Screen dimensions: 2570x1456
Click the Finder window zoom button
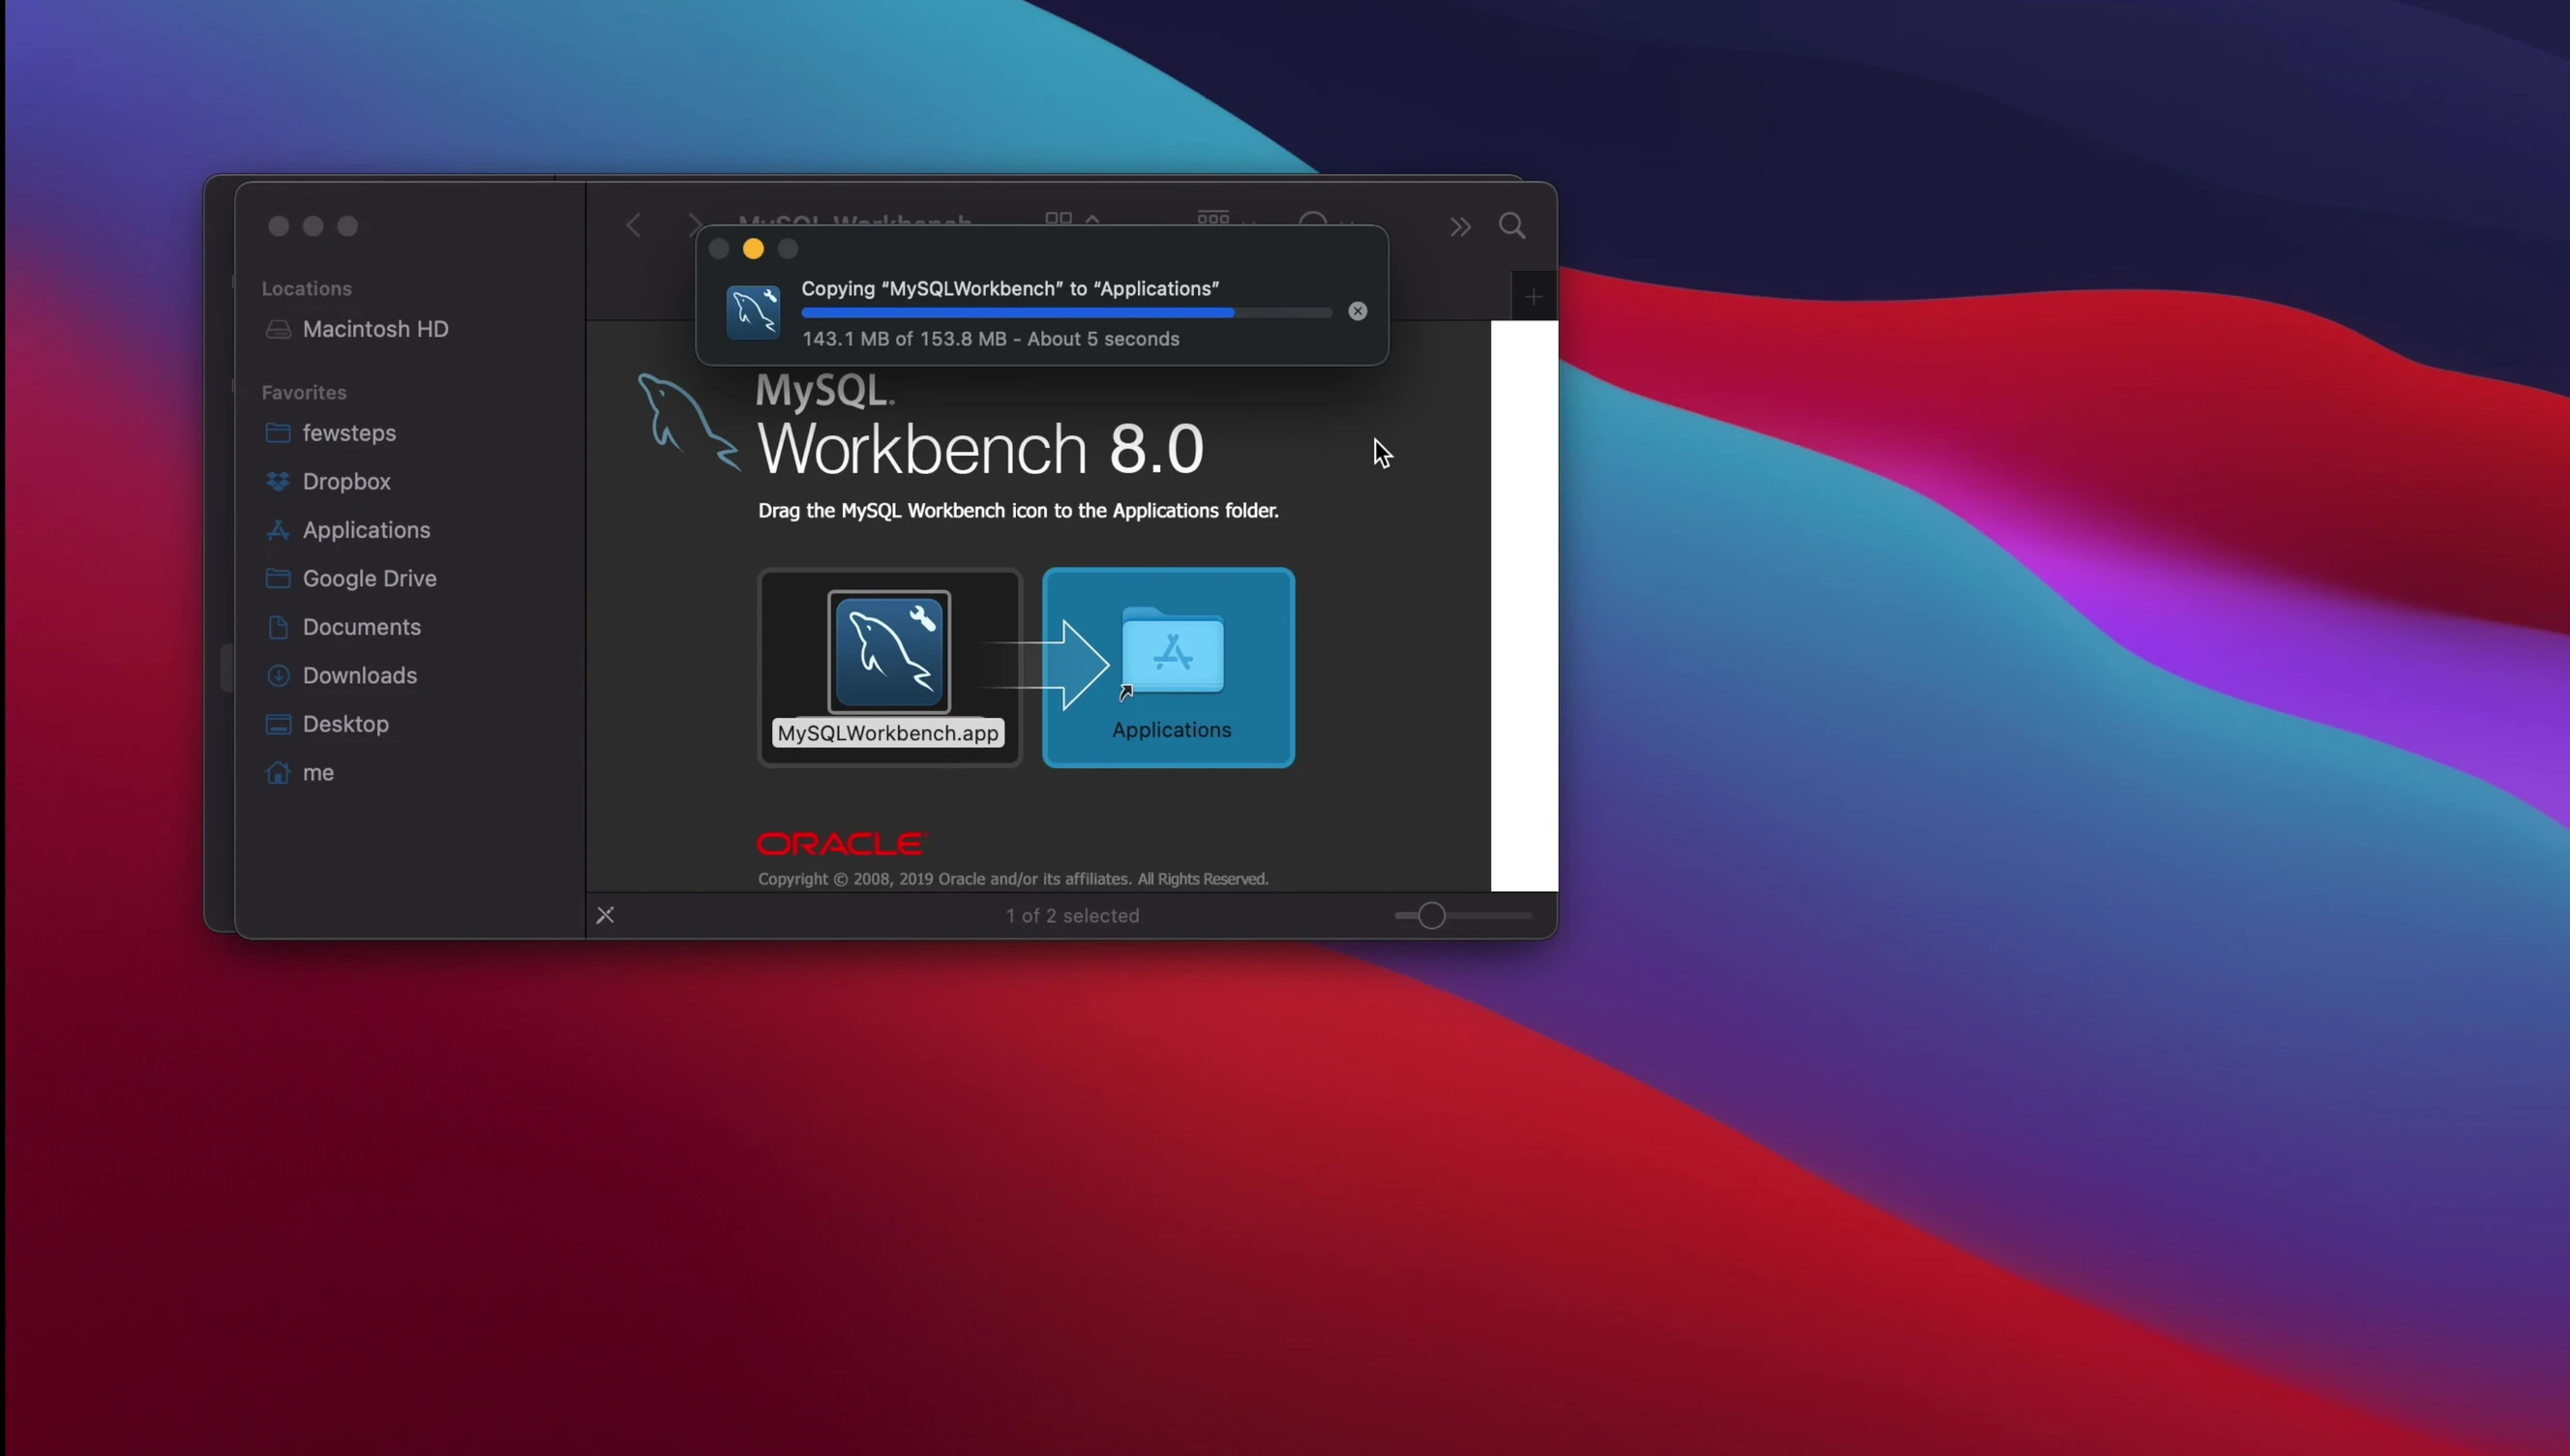pos(348,226)
